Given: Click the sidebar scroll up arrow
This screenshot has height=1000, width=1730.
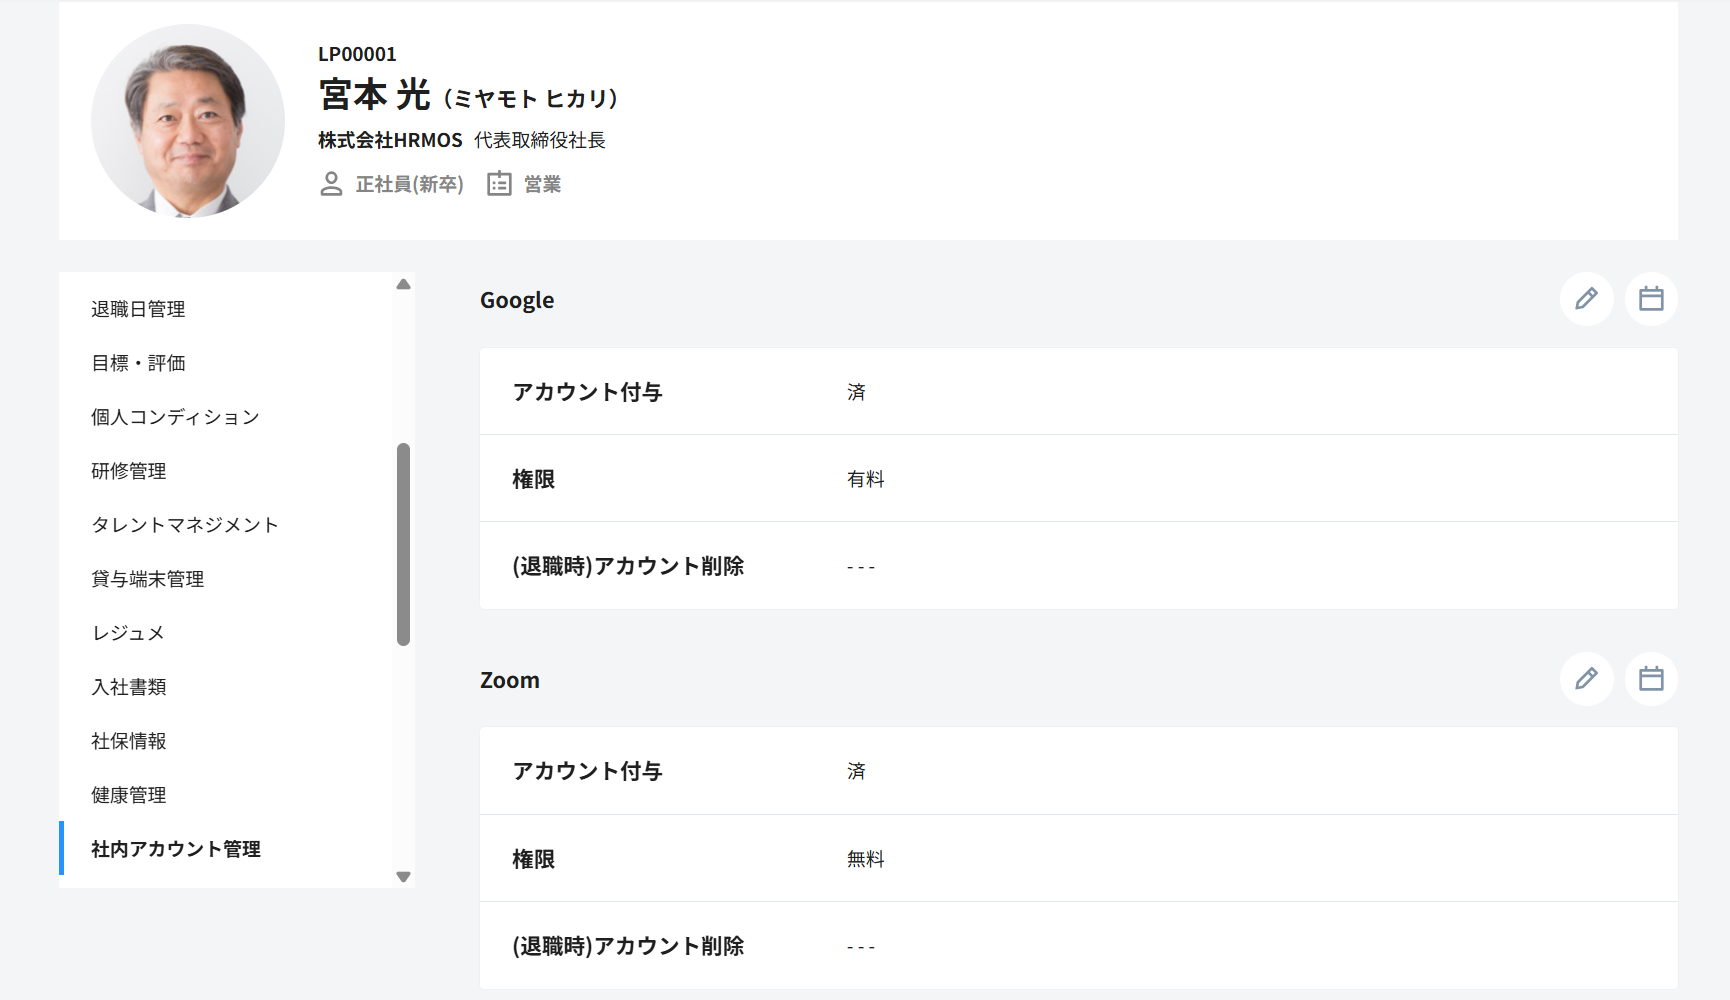Looking at the screenshot, I should [403, 284].
